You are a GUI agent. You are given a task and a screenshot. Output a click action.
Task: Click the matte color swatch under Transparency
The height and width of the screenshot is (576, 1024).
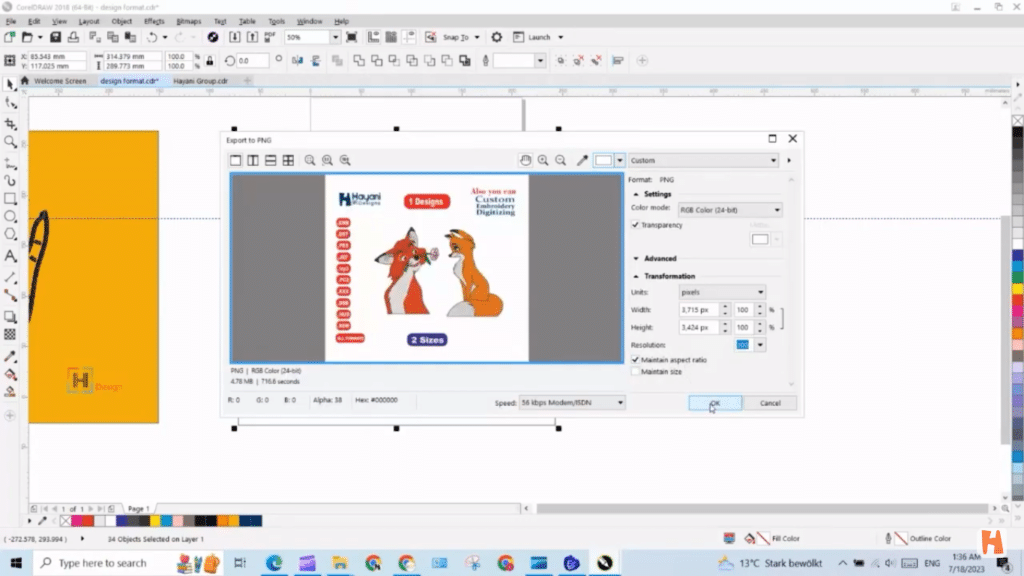click(760, 239)
